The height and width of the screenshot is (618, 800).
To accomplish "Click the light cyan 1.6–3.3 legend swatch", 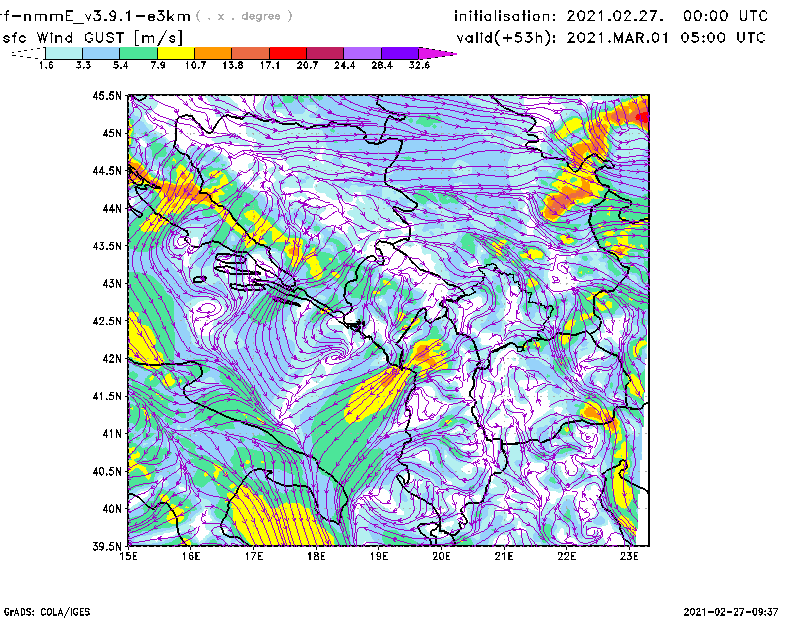I will [x=64, y=53].
